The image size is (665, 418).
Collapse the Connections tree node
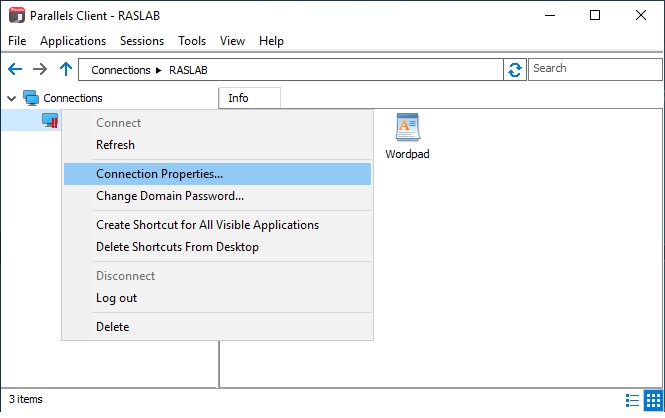pyautogui.click(x=11, y=98)
